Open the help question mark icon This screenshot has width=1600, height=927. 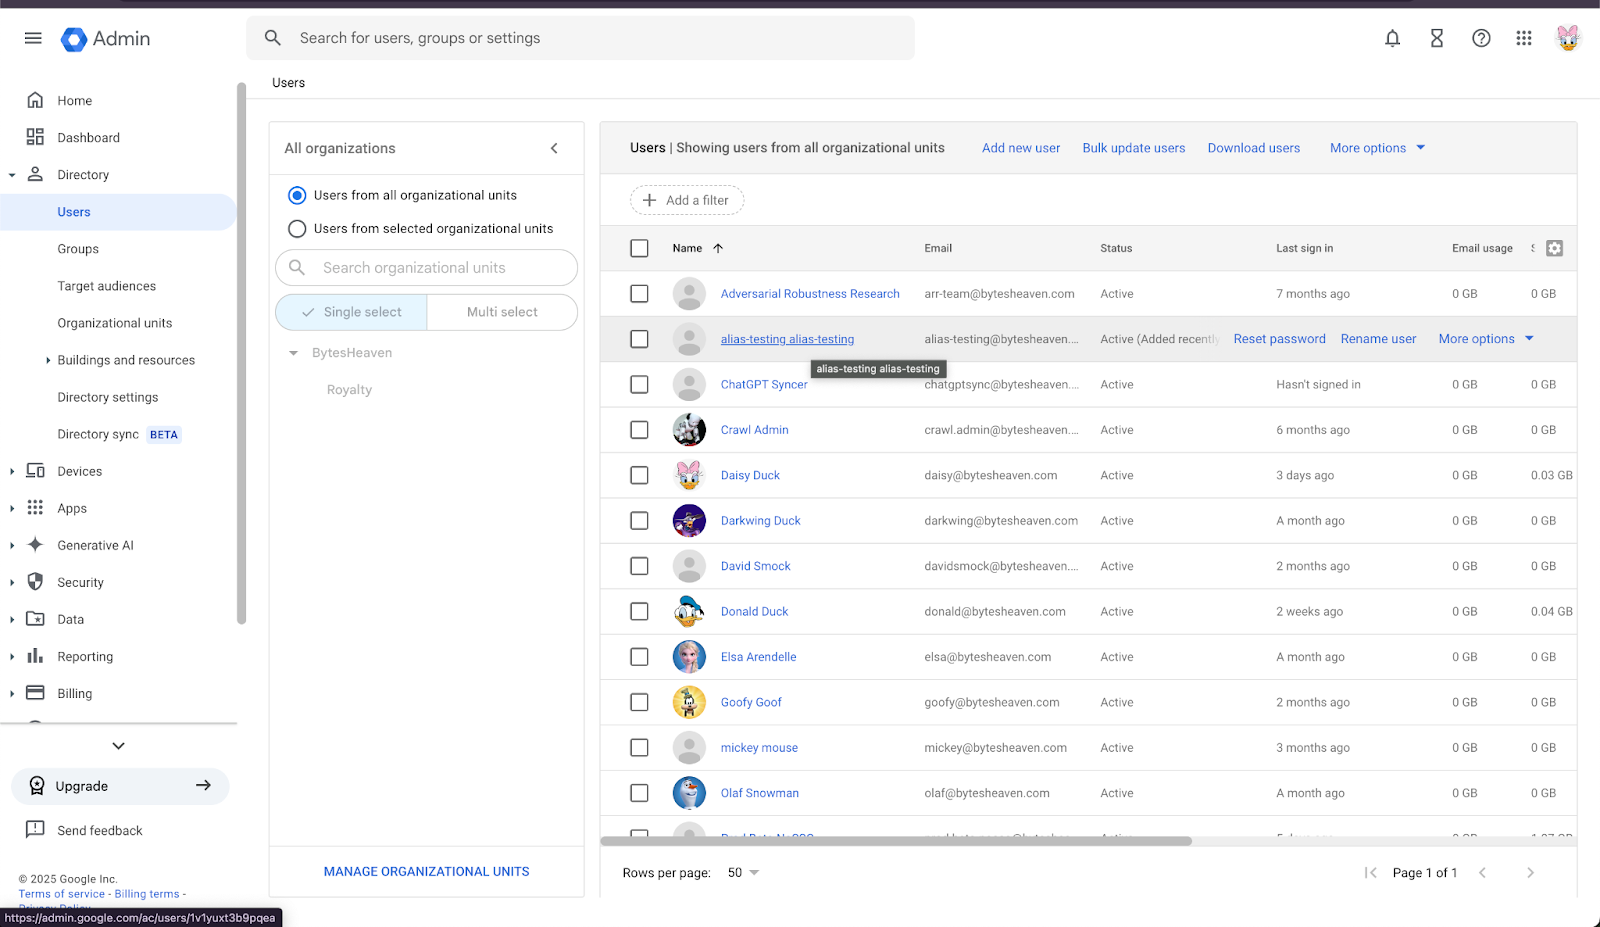1481,38
